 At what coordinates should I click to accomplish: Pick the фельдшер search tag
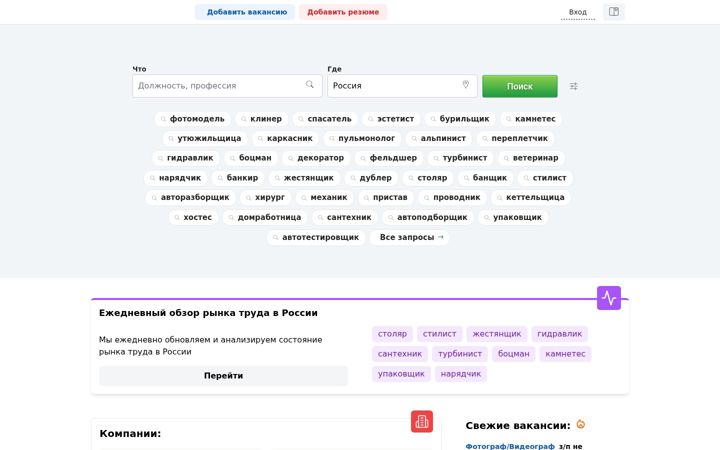(389, 158)
